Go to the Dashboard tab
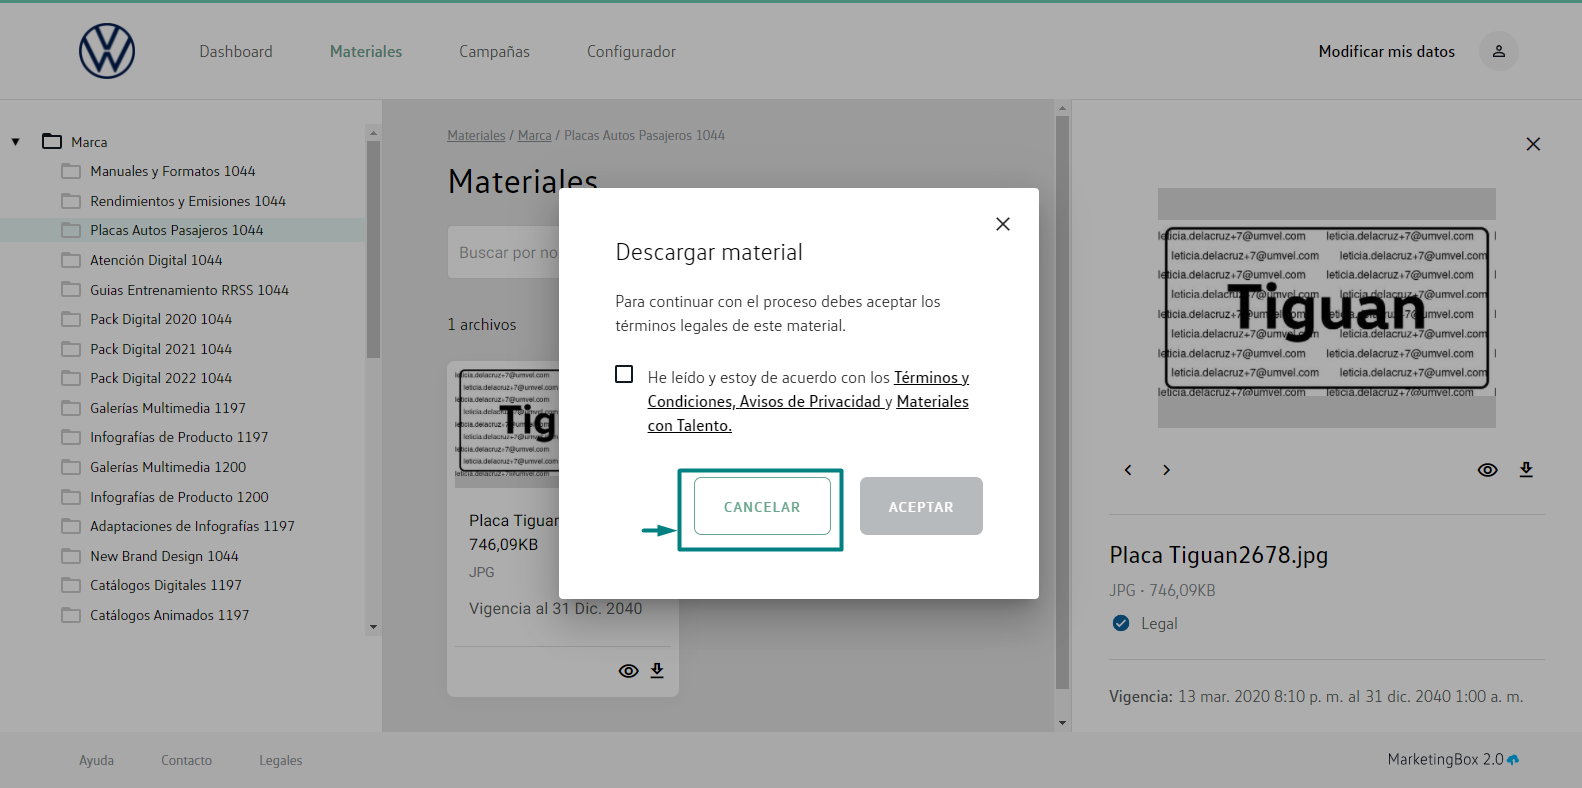 tap(236, 51)
